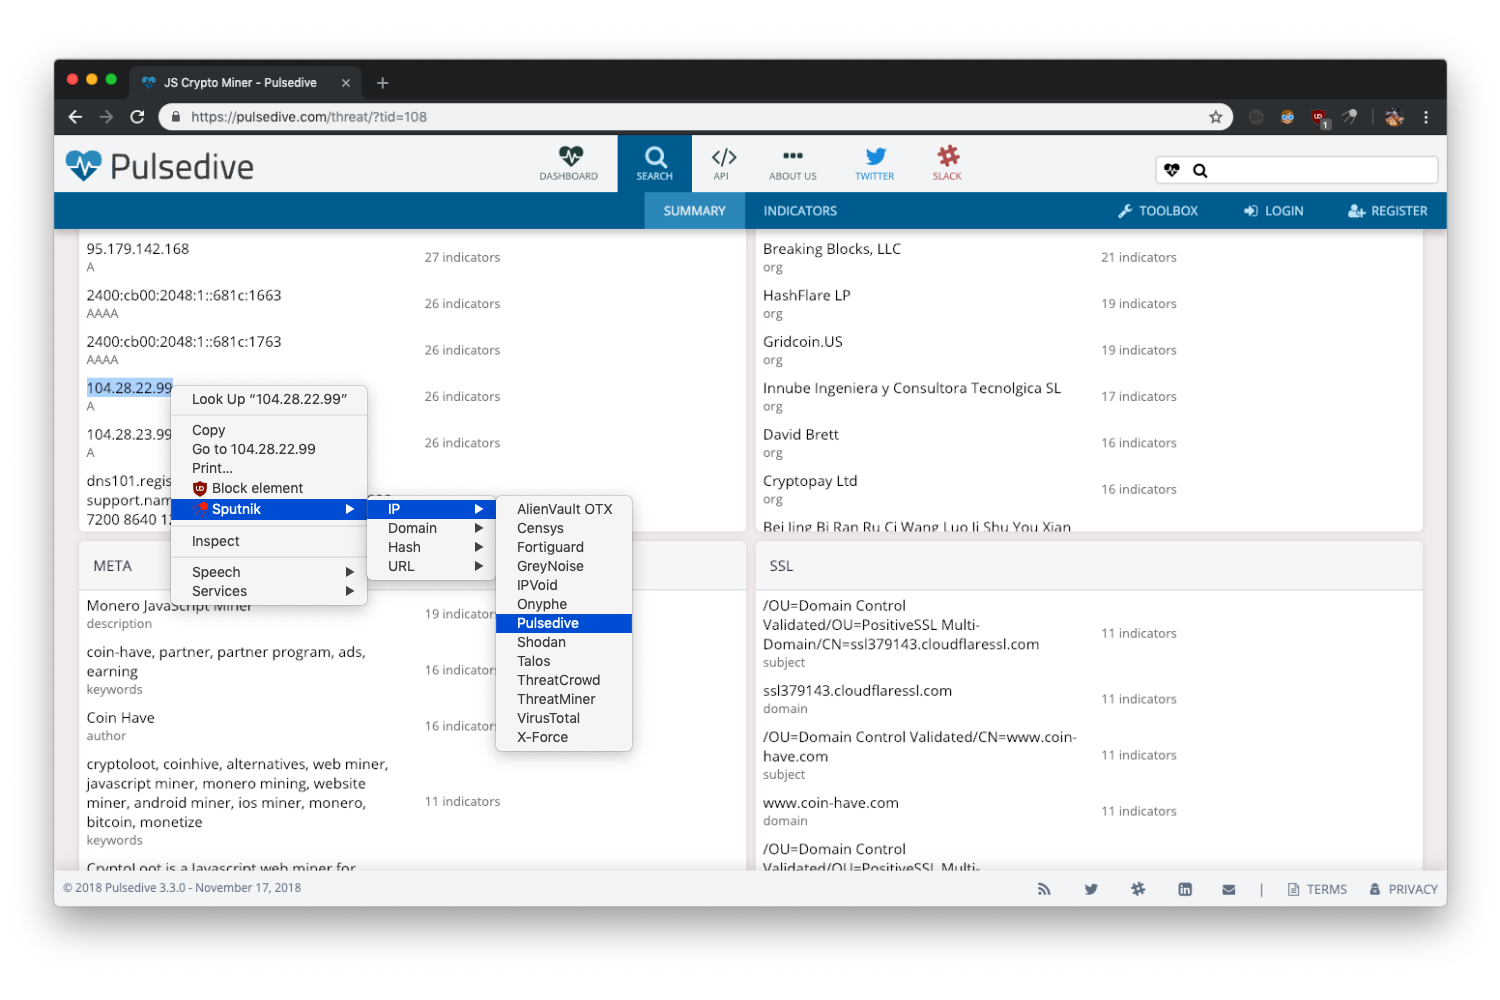Select ThreatCrowd lookup
The image size is (1500, 1000).
[564, 680]
